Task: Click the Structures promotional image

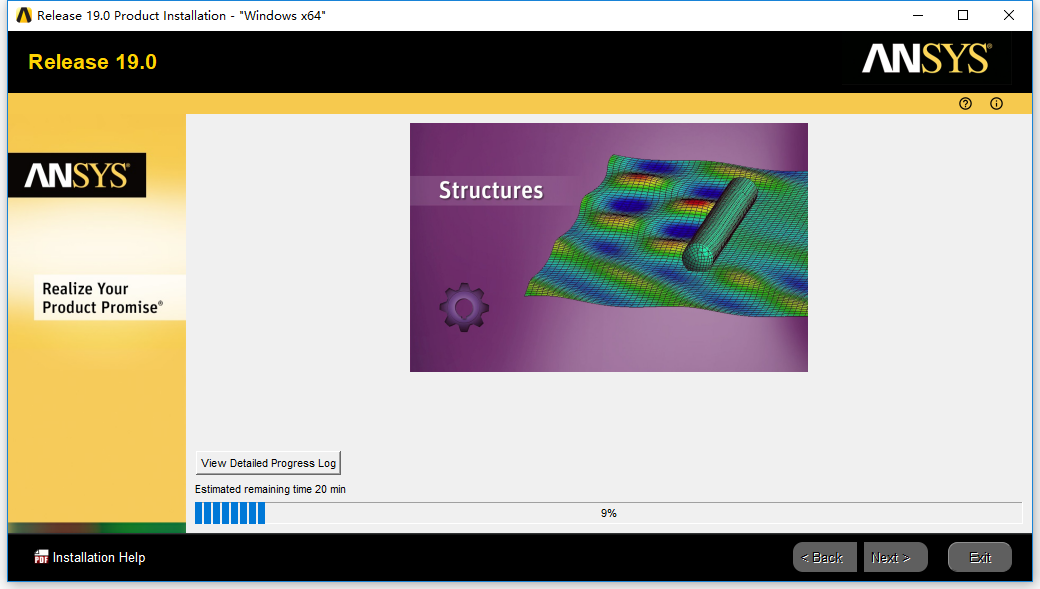Action: coord(609,247)
